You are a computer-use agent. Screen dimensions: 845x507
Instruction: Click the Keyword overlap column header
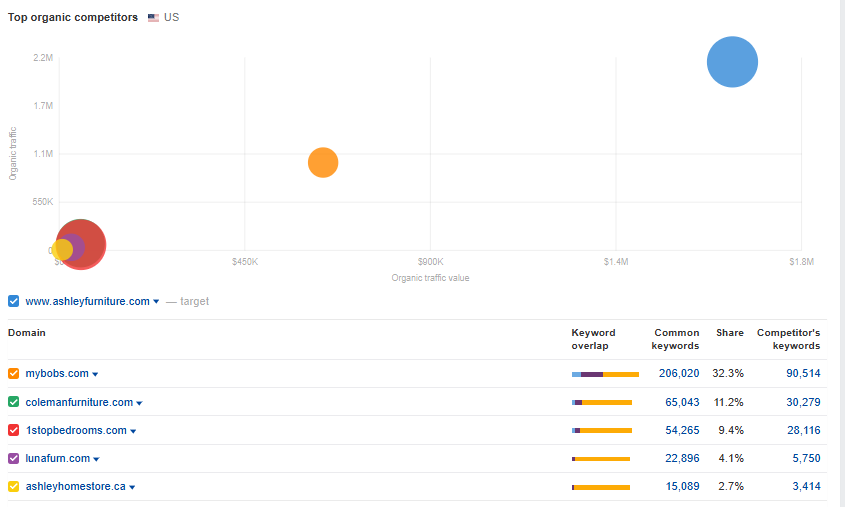593,339
